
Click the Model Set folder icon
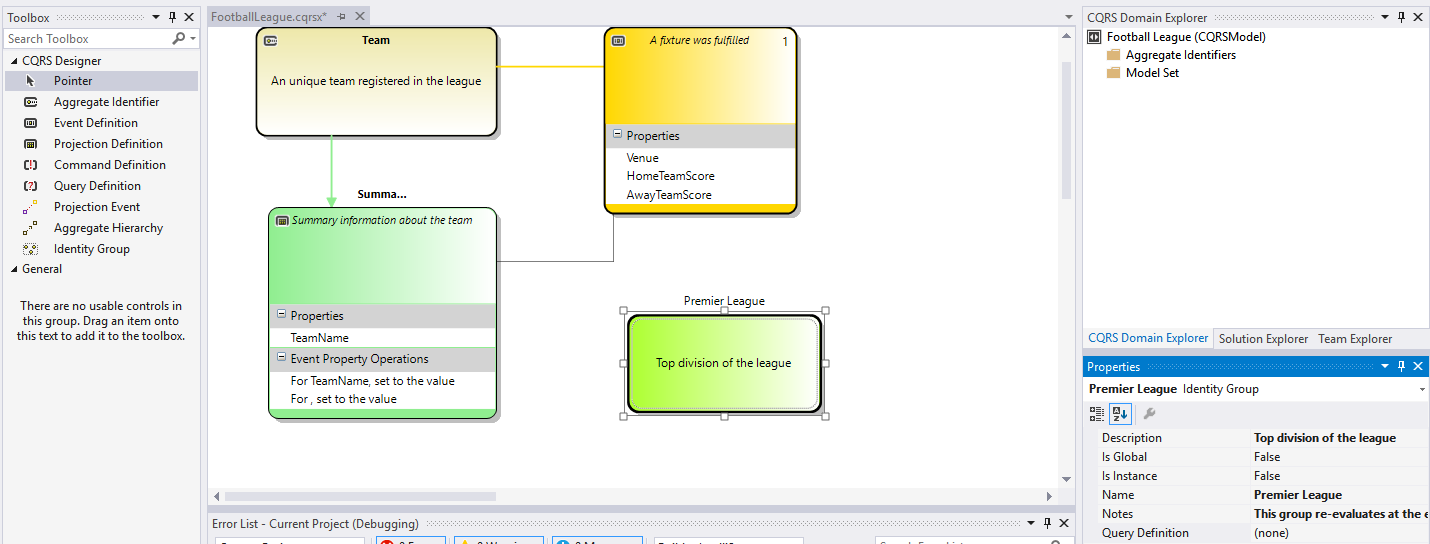[x=1114, y=73]
